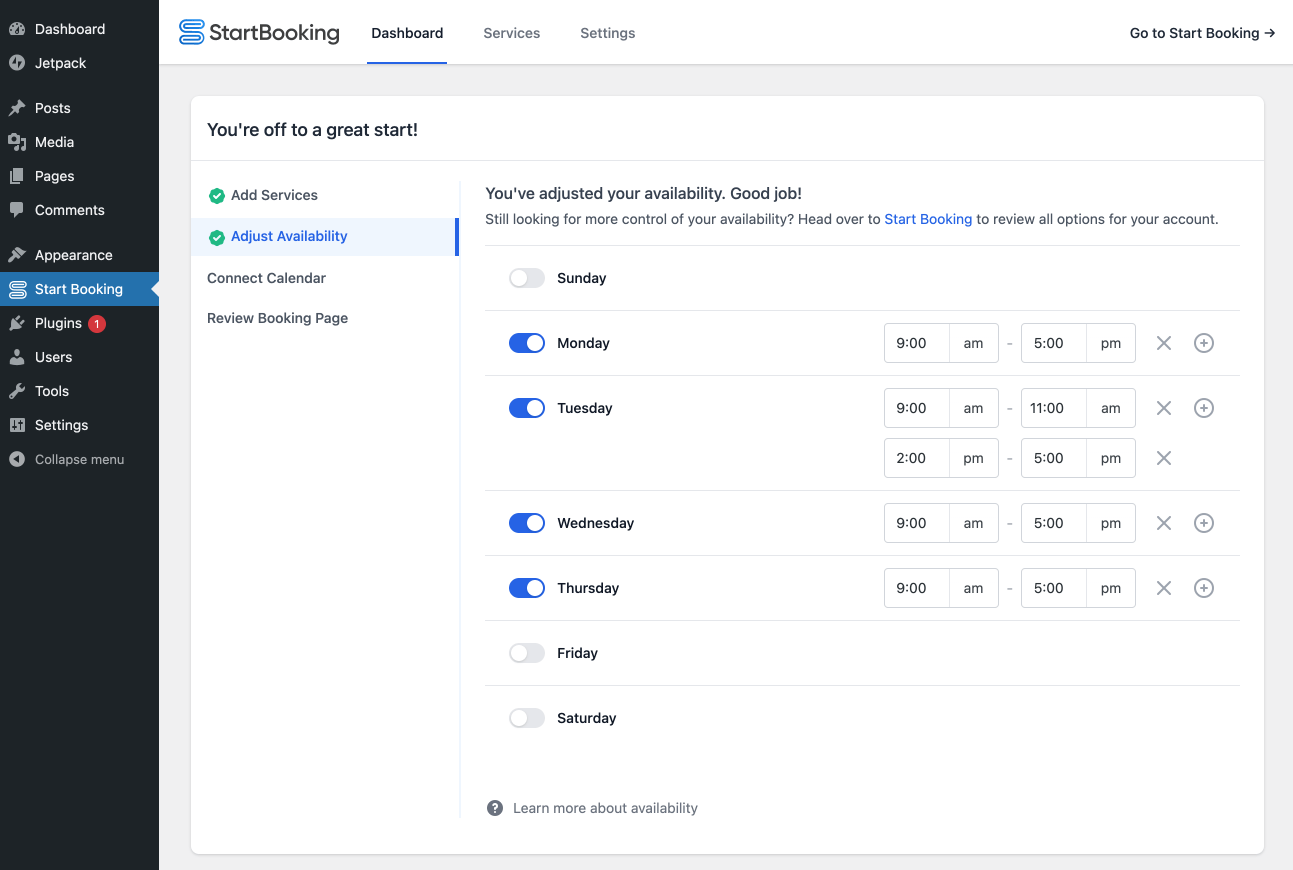This screenshot has width=1293, height=870.
Task: Click Monday's 9:00 start time field
Action: 917,343
